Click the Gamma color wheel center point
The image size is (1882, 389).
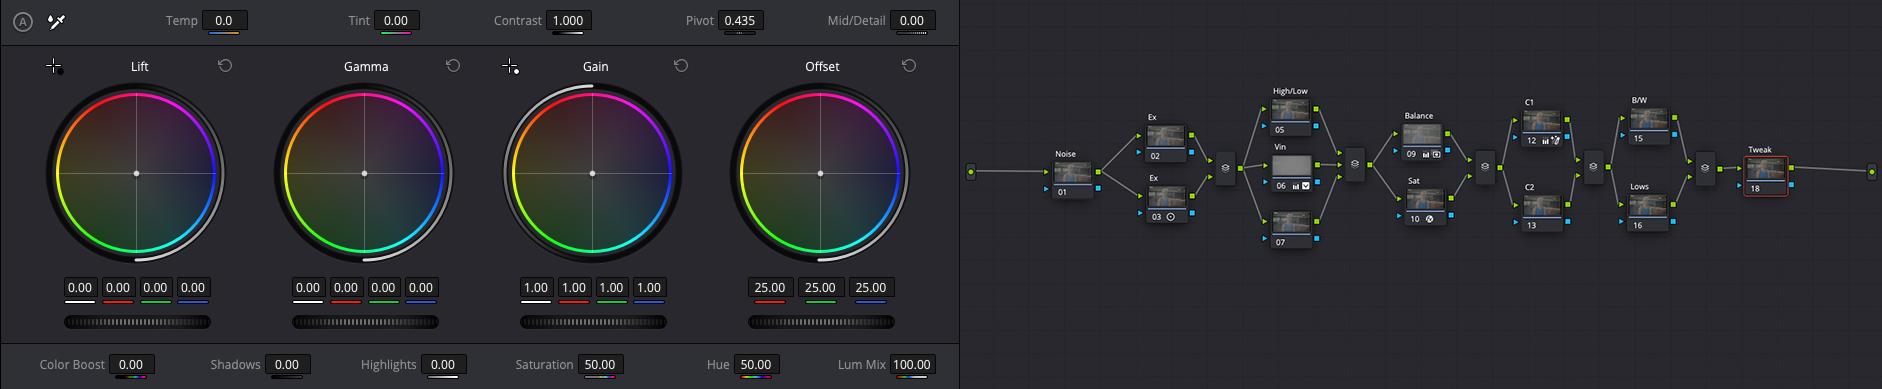point(365,174)
